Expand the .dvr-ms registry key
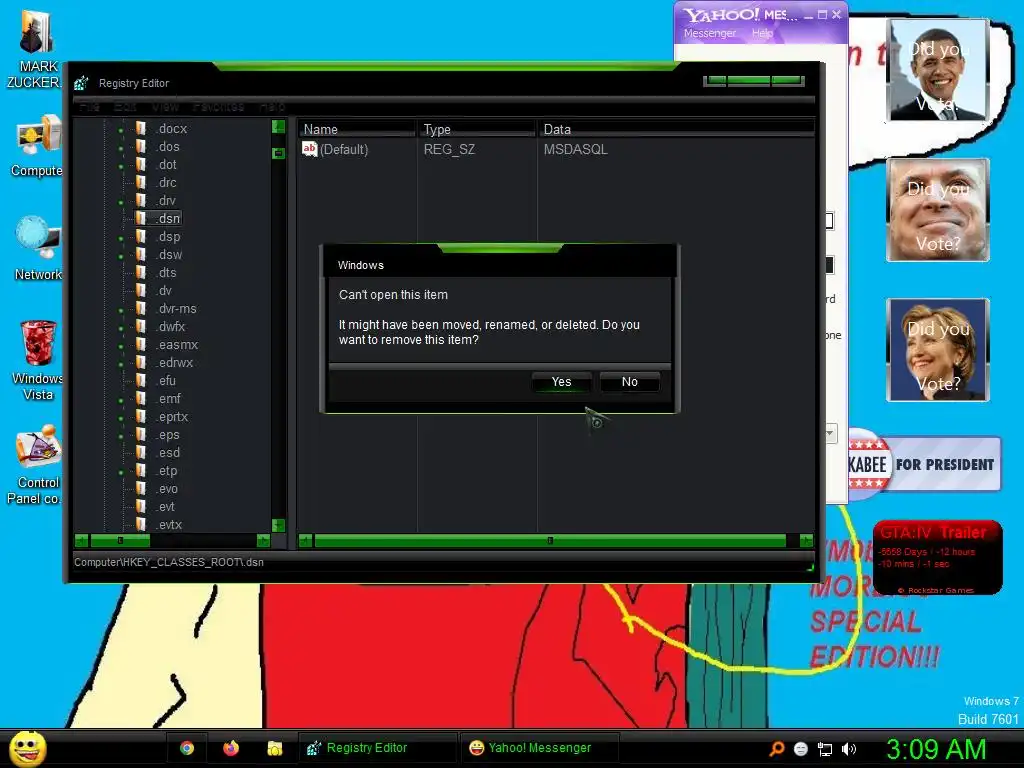The width and height of the screenshot is (1024, 768). click(121, 311)
